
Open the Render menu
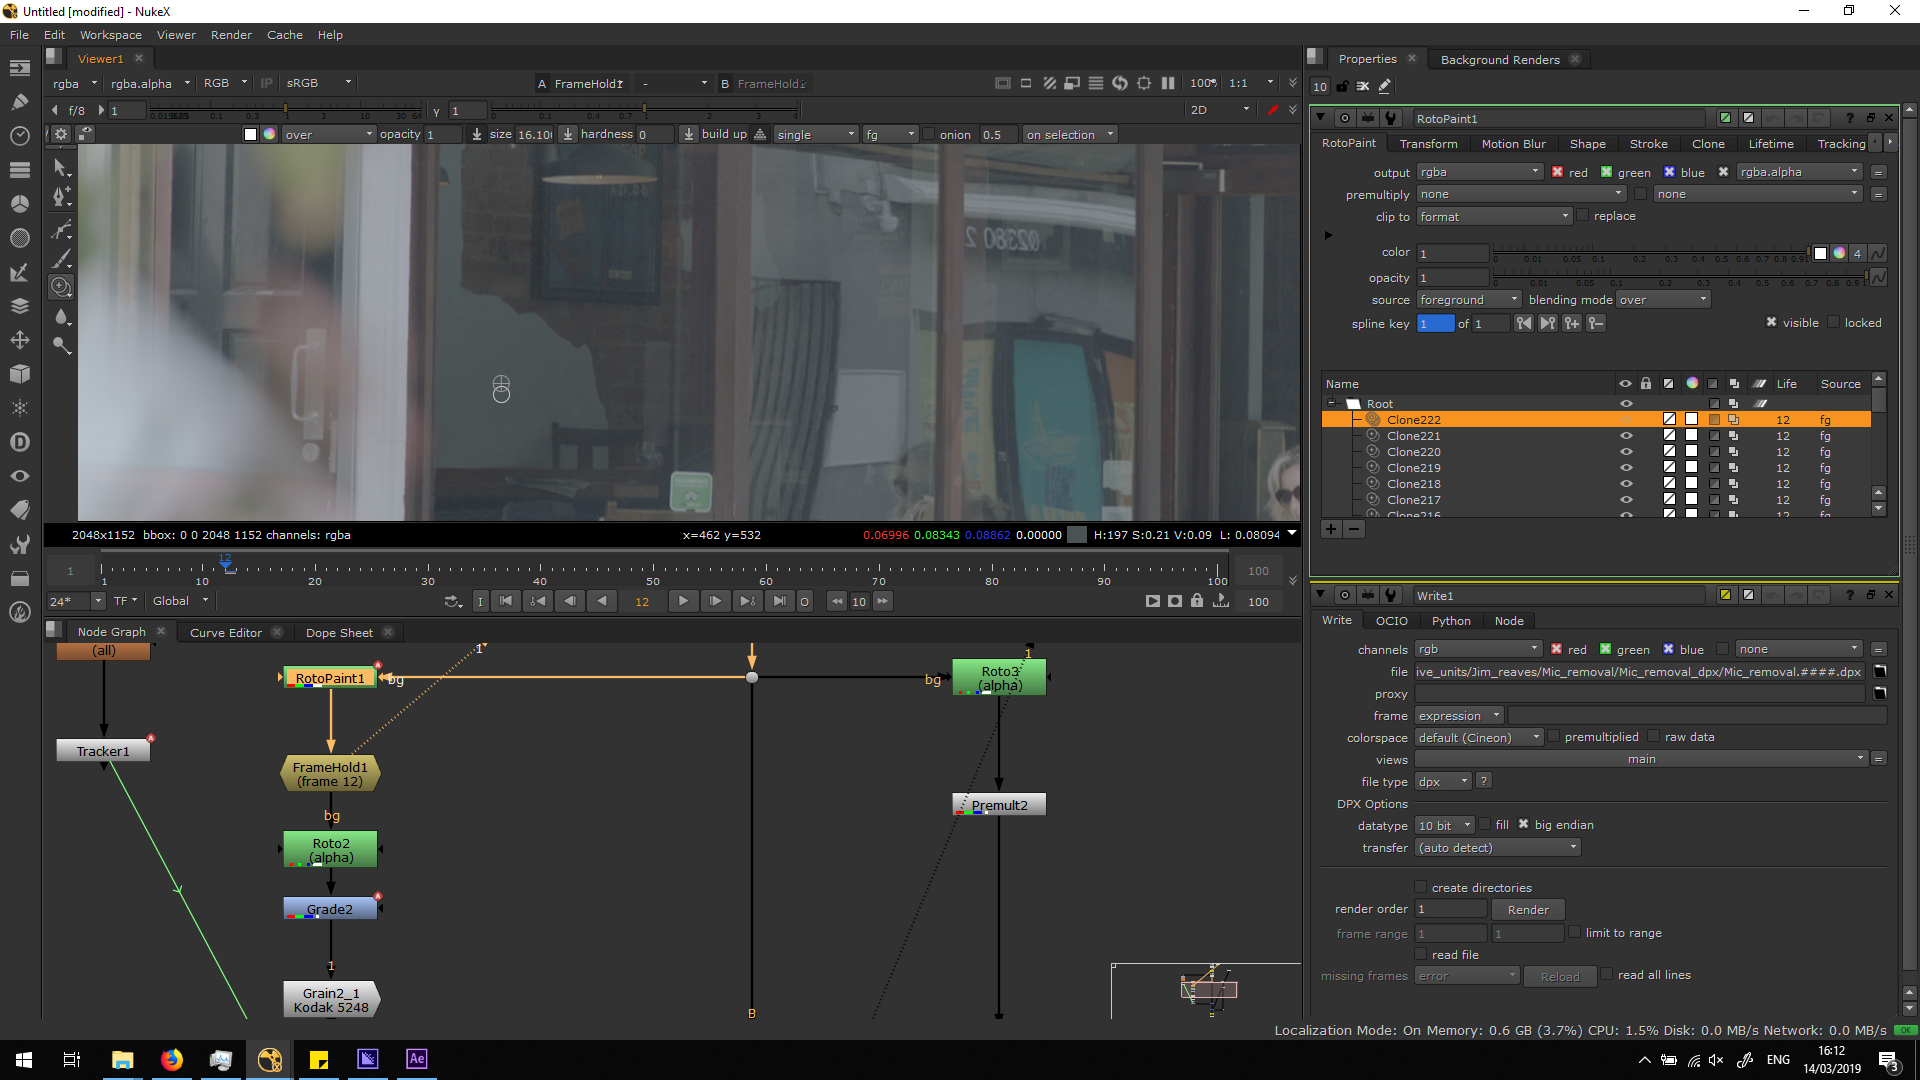231,35
